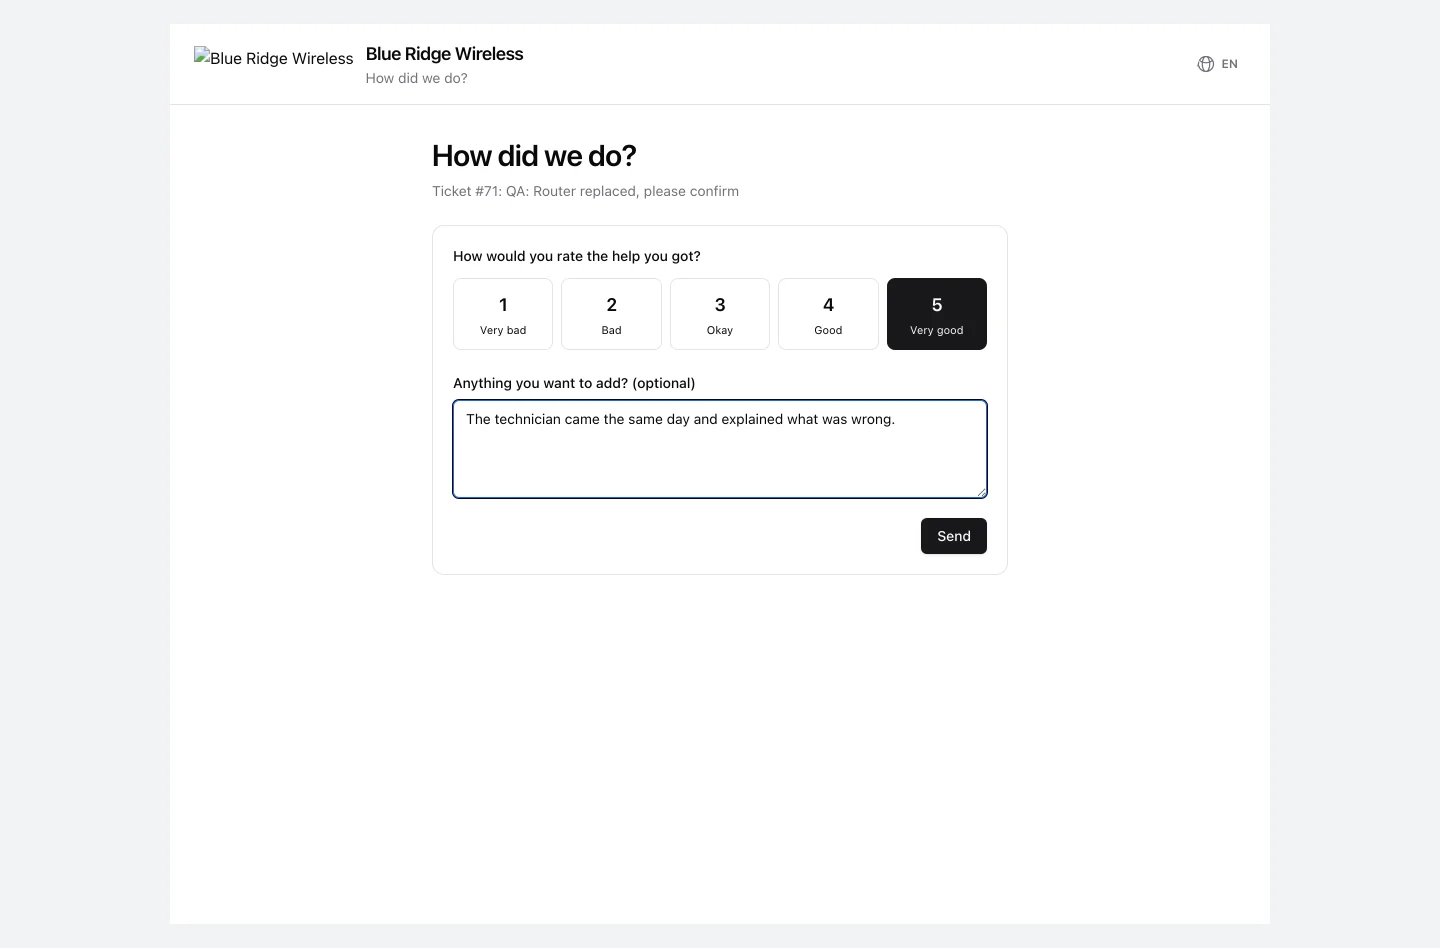Send the feedback form
The height and width of the screenshot is (948, 1440).
tap(954, 536)
